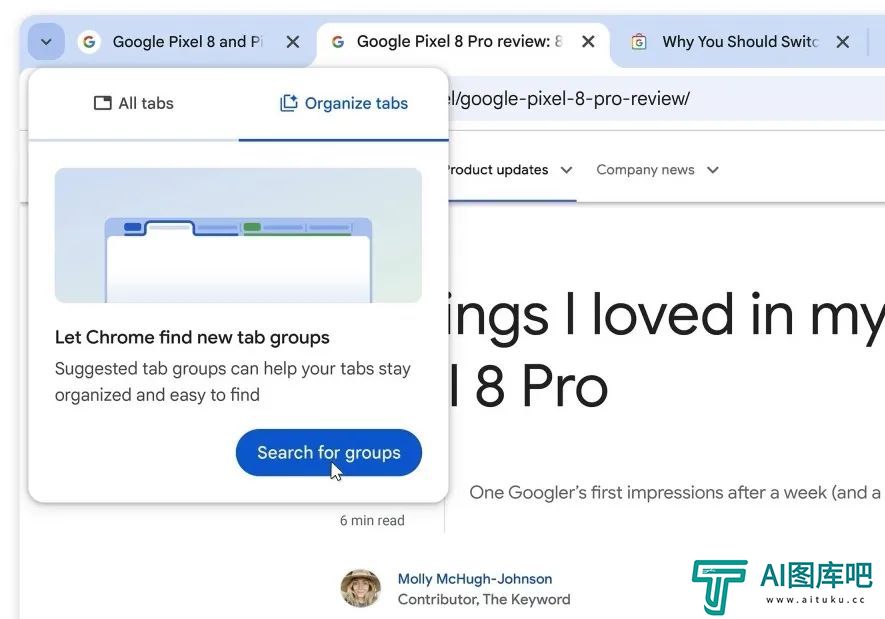Image resolution: width=885 pixels, height=619 pixels.
Task: Expand the Product updates dropdown chevron
Action: click(x=567, y=170)
